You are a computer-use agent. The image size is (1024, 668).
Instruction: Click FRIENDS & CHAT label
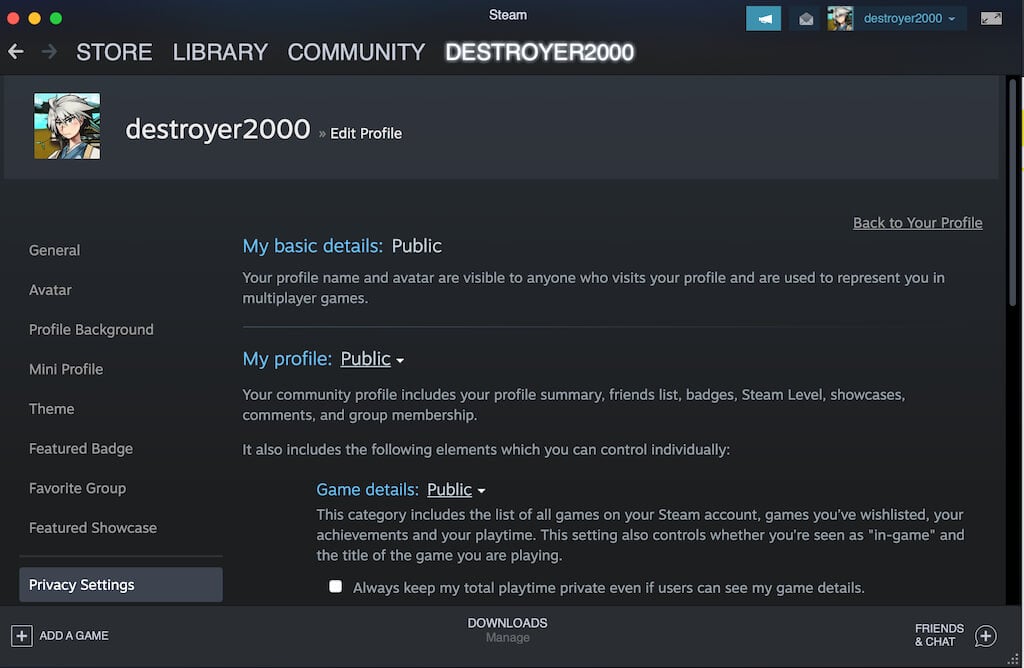click(939, 635)
